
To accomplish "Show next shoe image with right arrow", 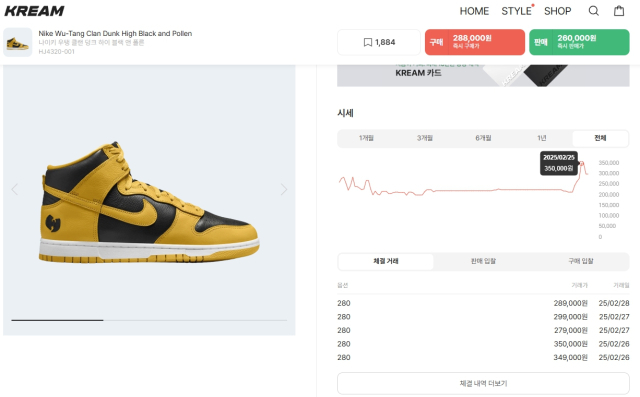I will click(284, 189).
